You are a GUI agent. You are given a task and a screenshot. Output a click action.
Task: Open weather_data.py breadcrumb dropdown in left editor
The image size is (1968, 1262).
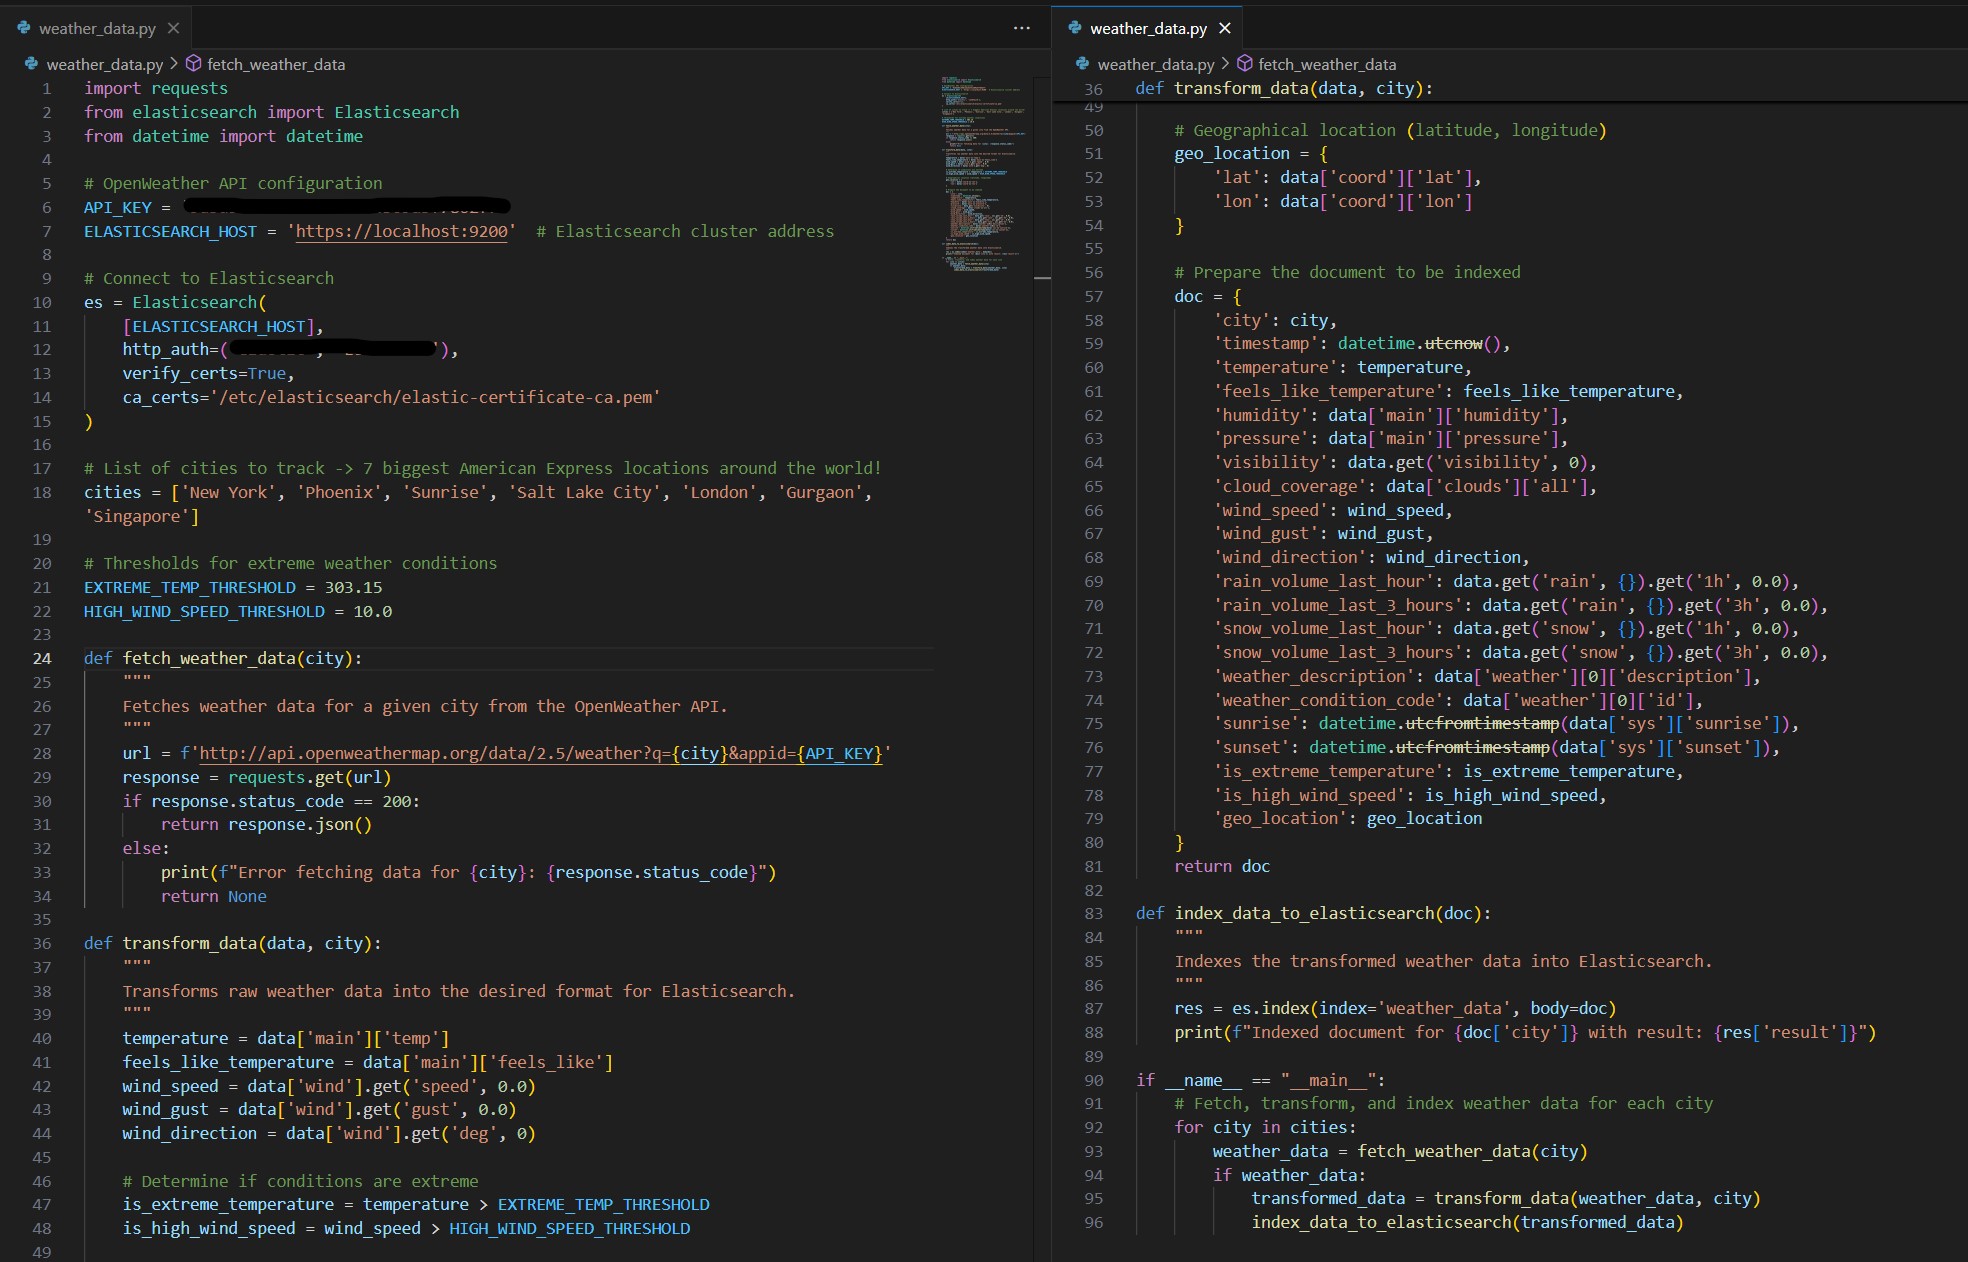point(104,64)
